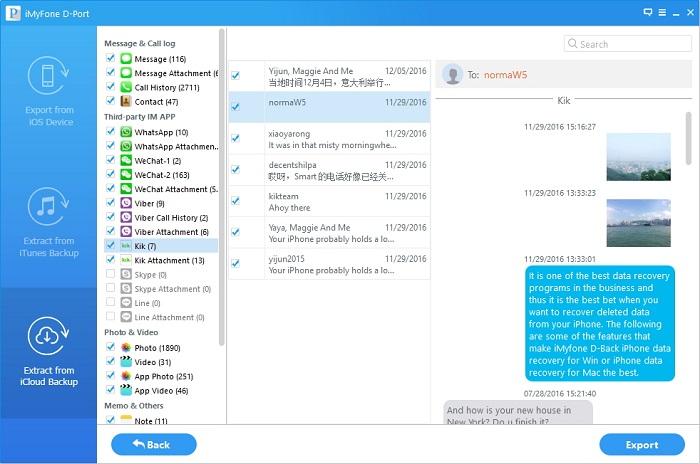Open the Yaya, Maggie And Me conversation

point(329,233)
